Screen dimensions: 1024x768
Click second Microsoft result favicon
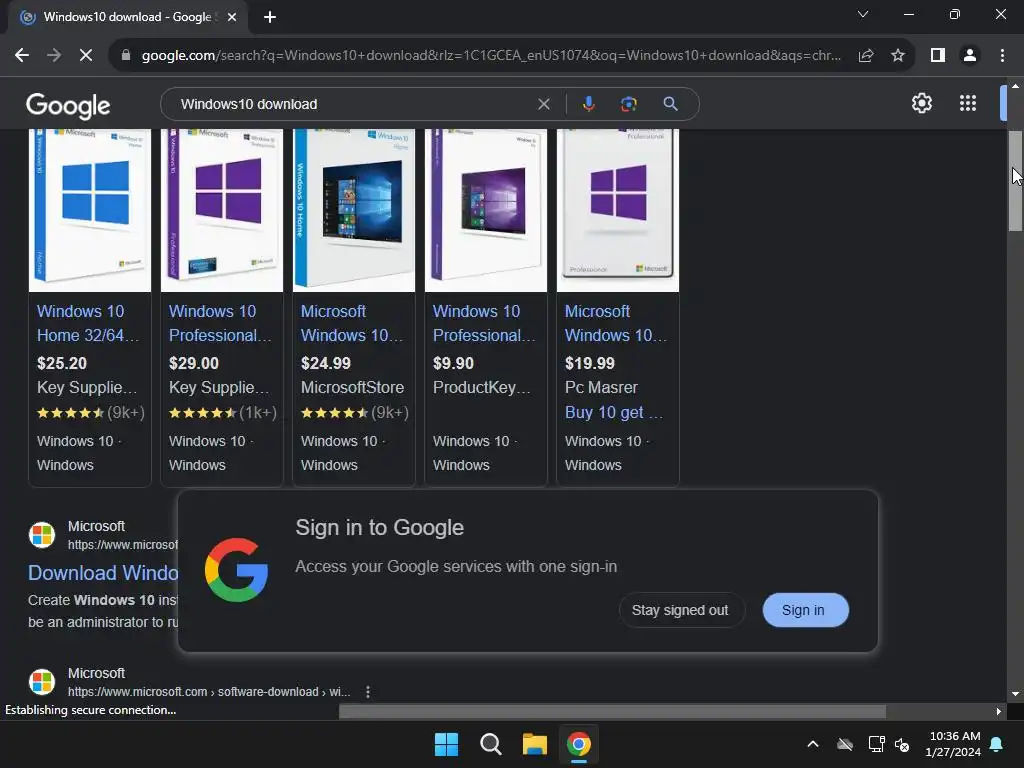pyautogui.click(x=42, y=681)
